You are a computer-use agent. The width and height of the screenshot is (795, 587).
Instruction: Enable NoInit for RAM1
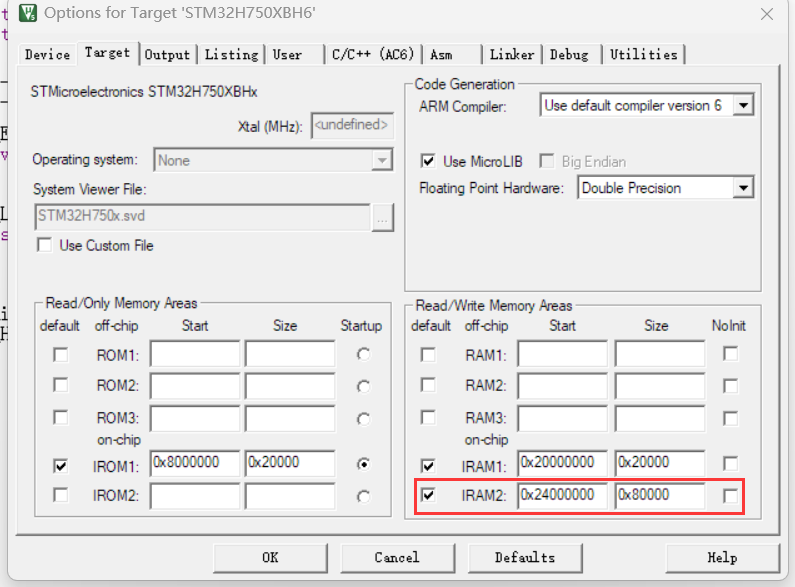731,353
